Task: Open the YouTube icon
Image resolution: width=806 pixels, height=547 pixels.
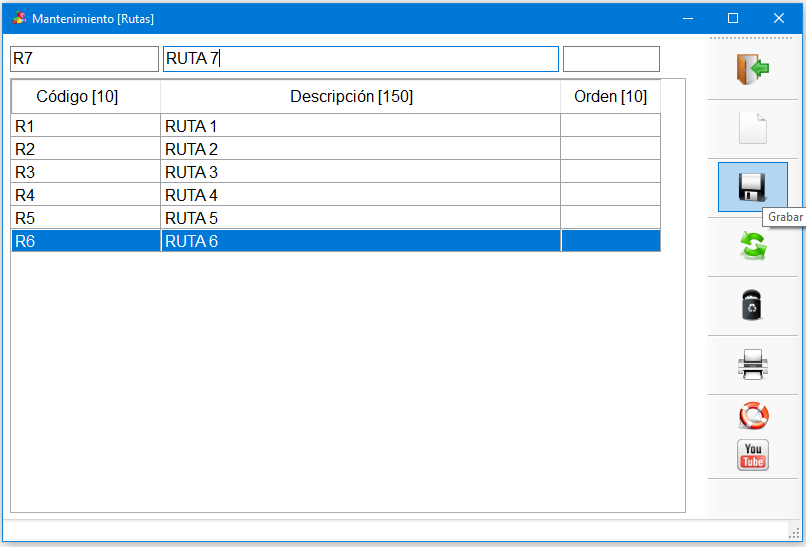Action: click(x=753, y=455)
